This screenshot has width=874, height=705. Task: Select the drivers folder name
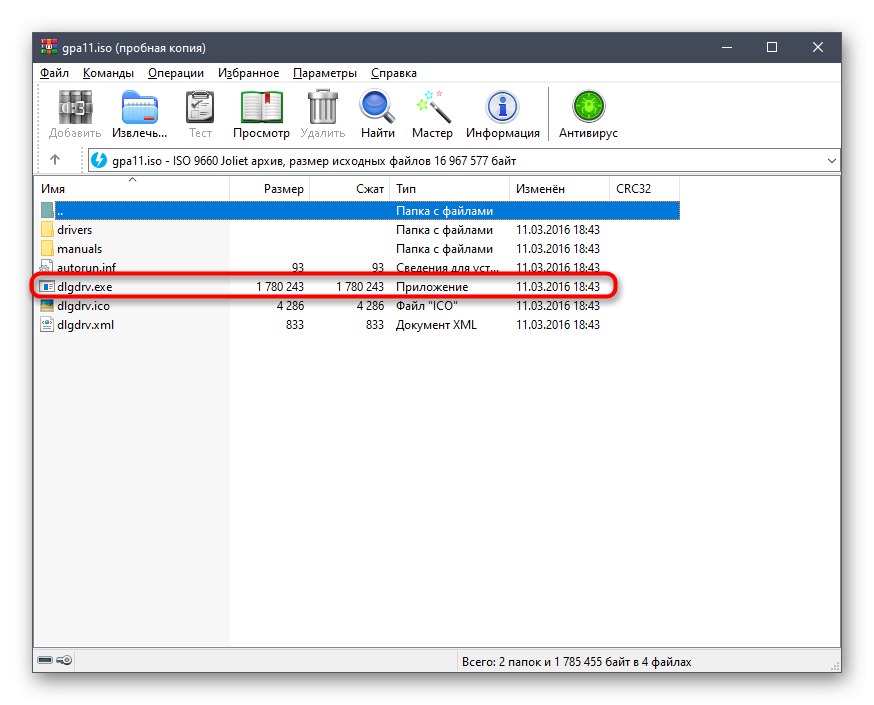coord(74,230)
